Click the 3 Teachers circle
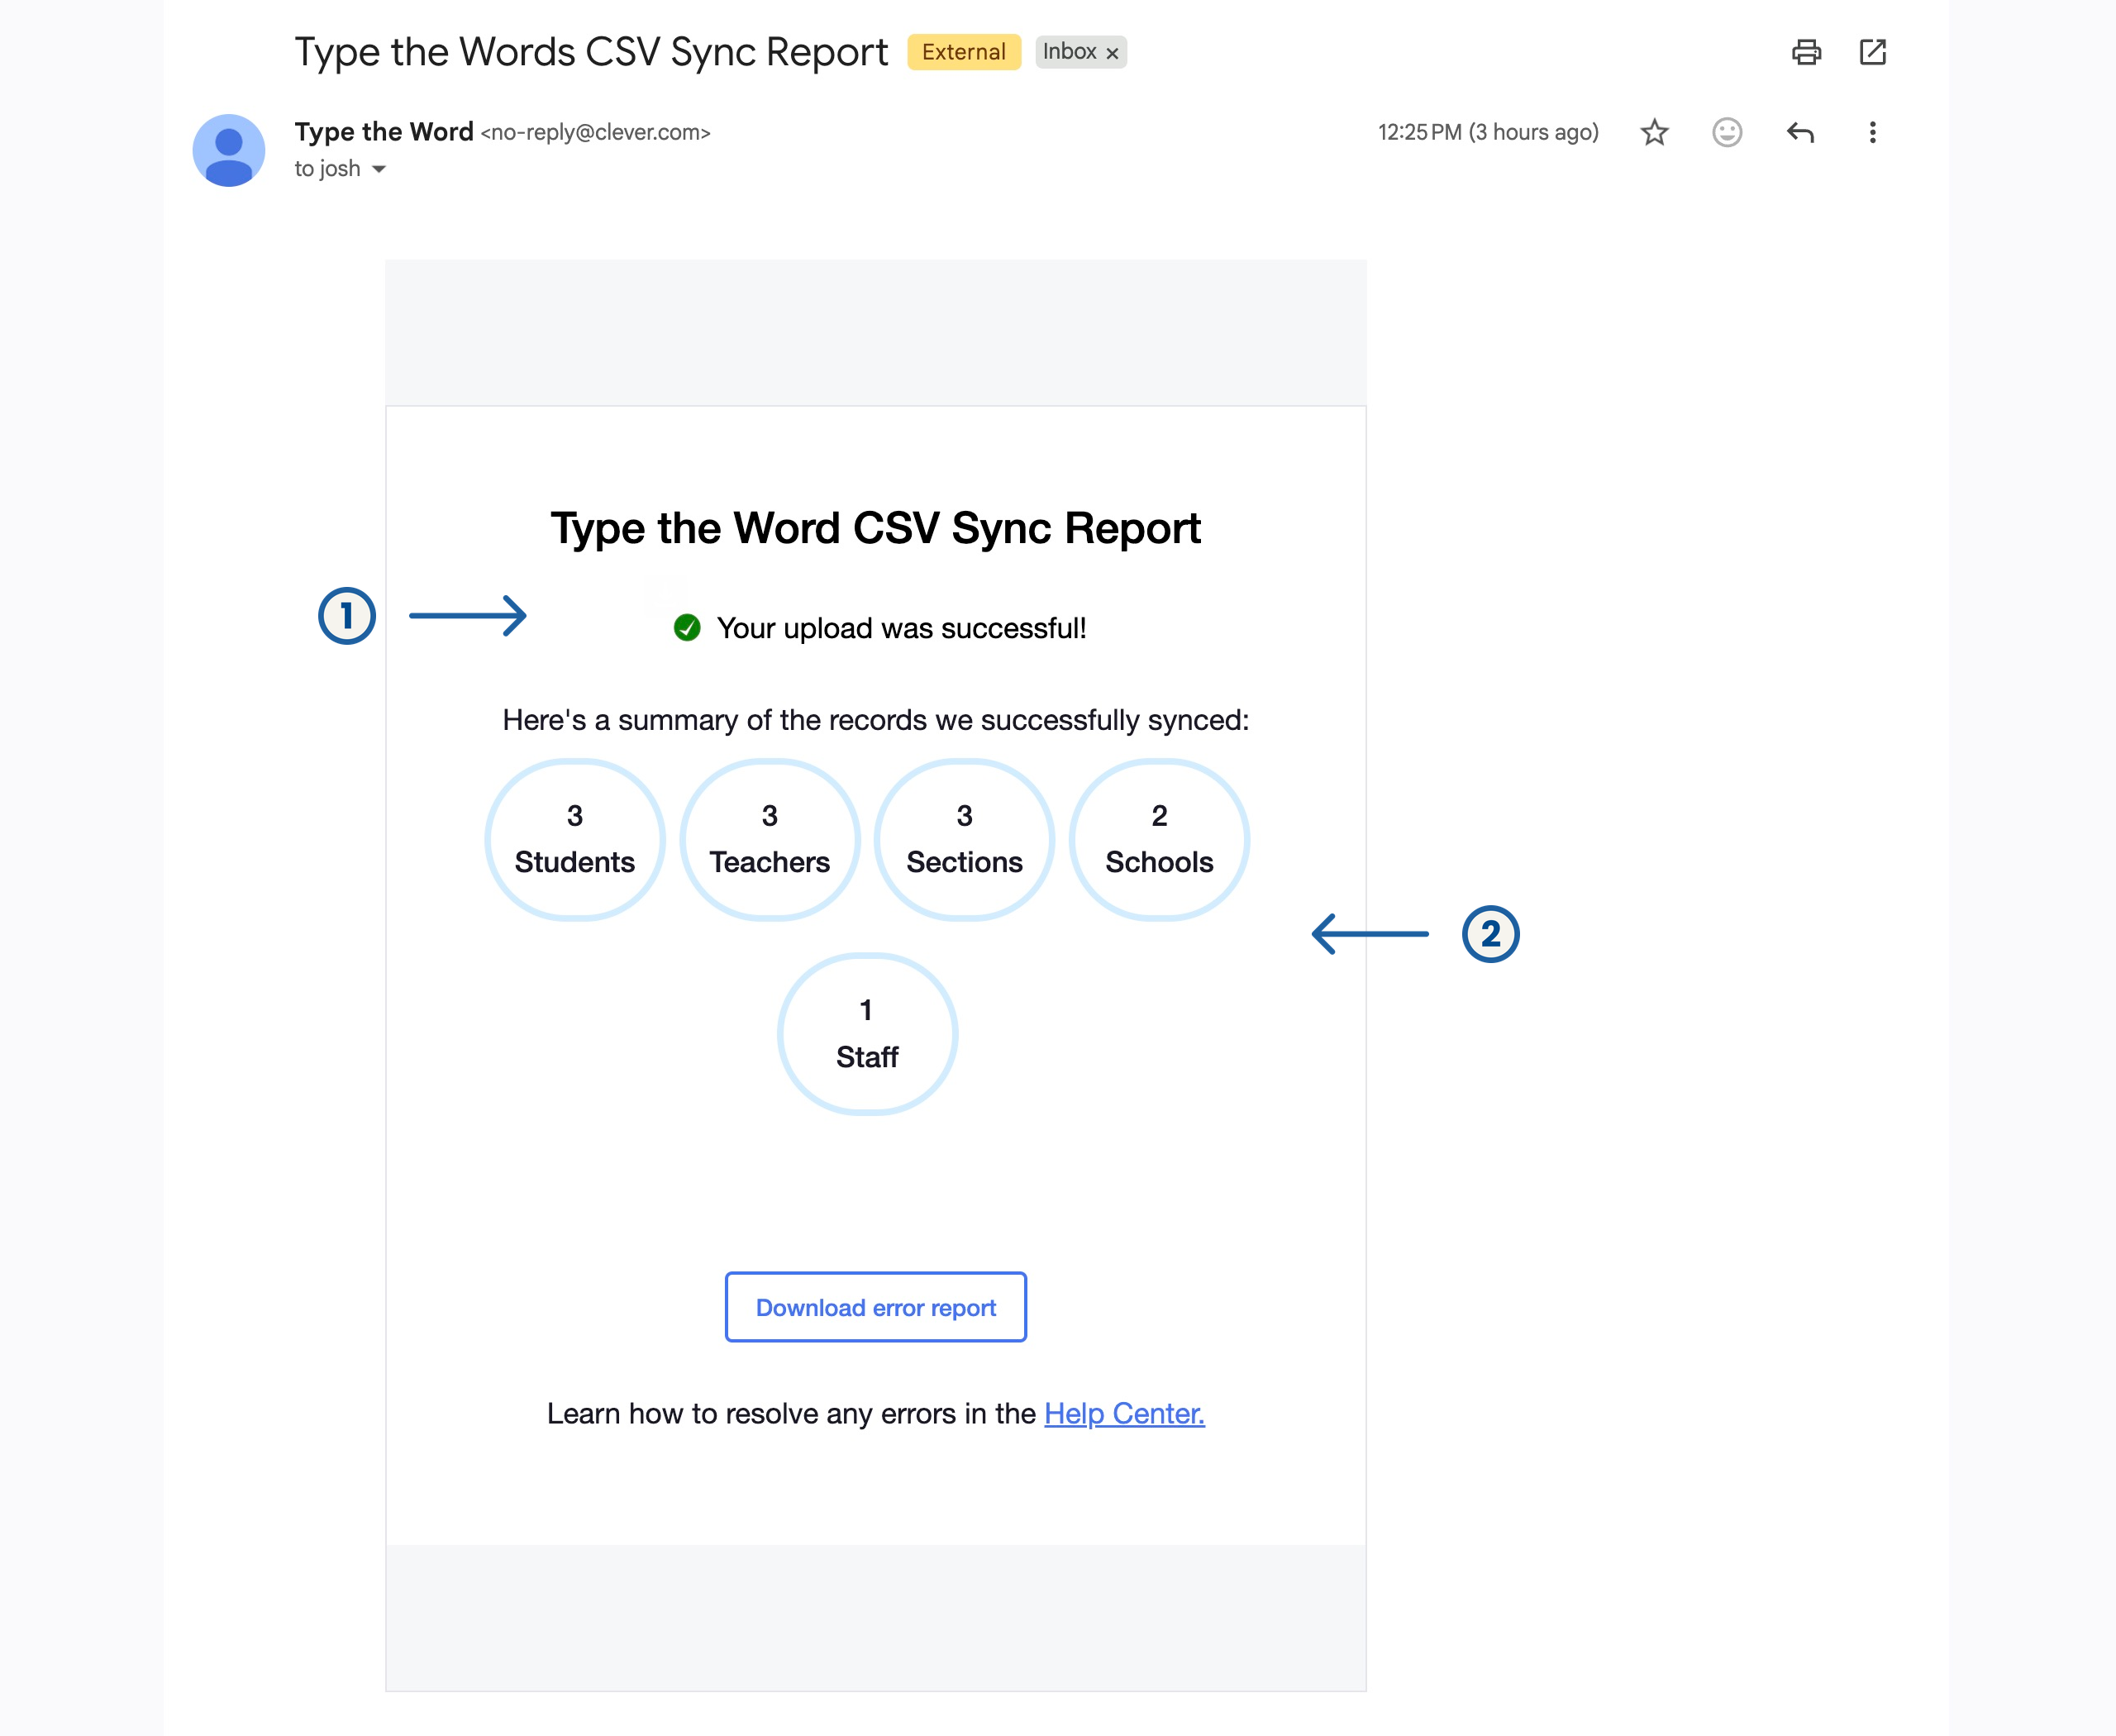This screenshot has width=2116, height=1736. click(770, 839)
